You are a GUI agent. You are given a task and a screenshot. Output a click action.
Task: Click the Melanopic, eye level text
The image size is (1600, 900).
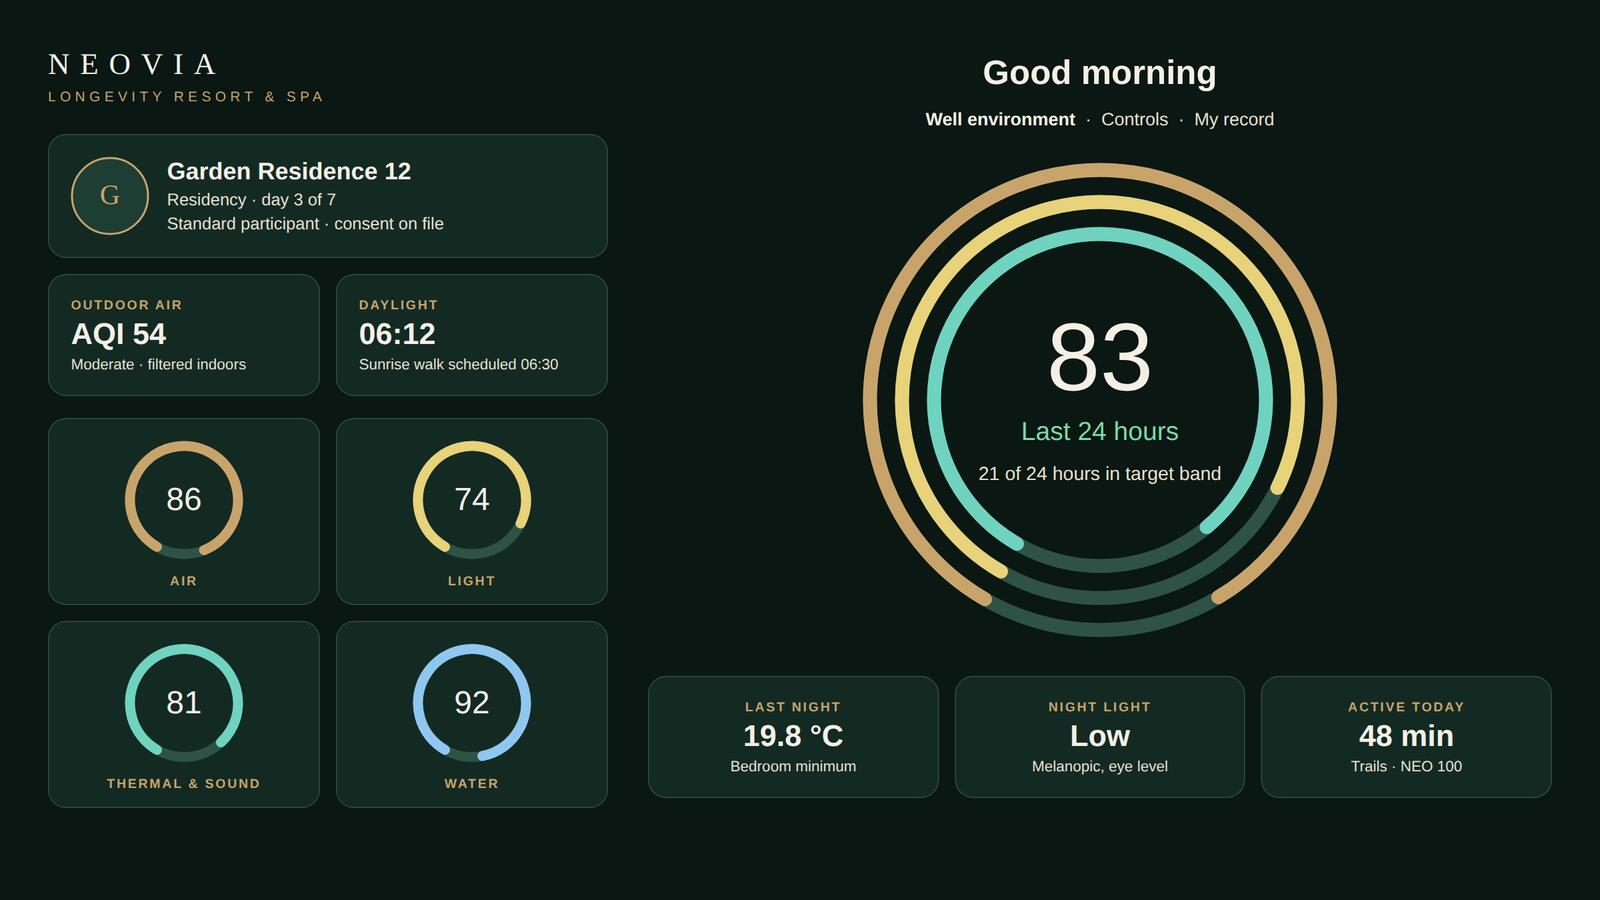pos(1100,767)
